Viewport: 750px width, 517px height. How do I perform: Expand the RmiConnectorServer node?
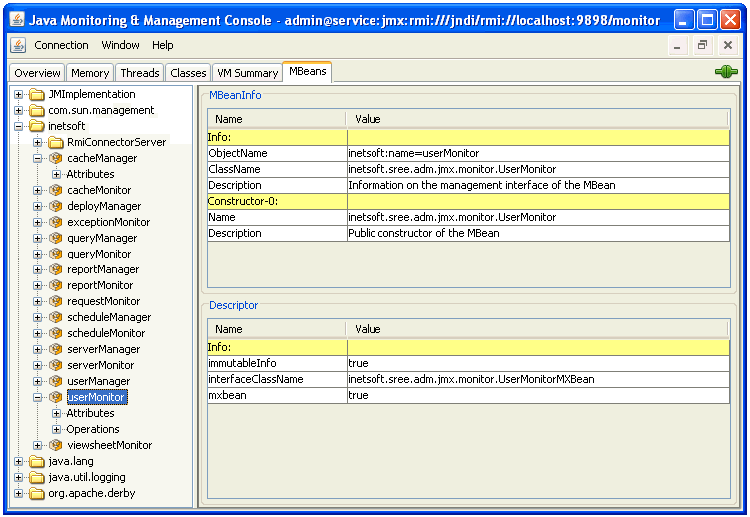tap(37, 143)
